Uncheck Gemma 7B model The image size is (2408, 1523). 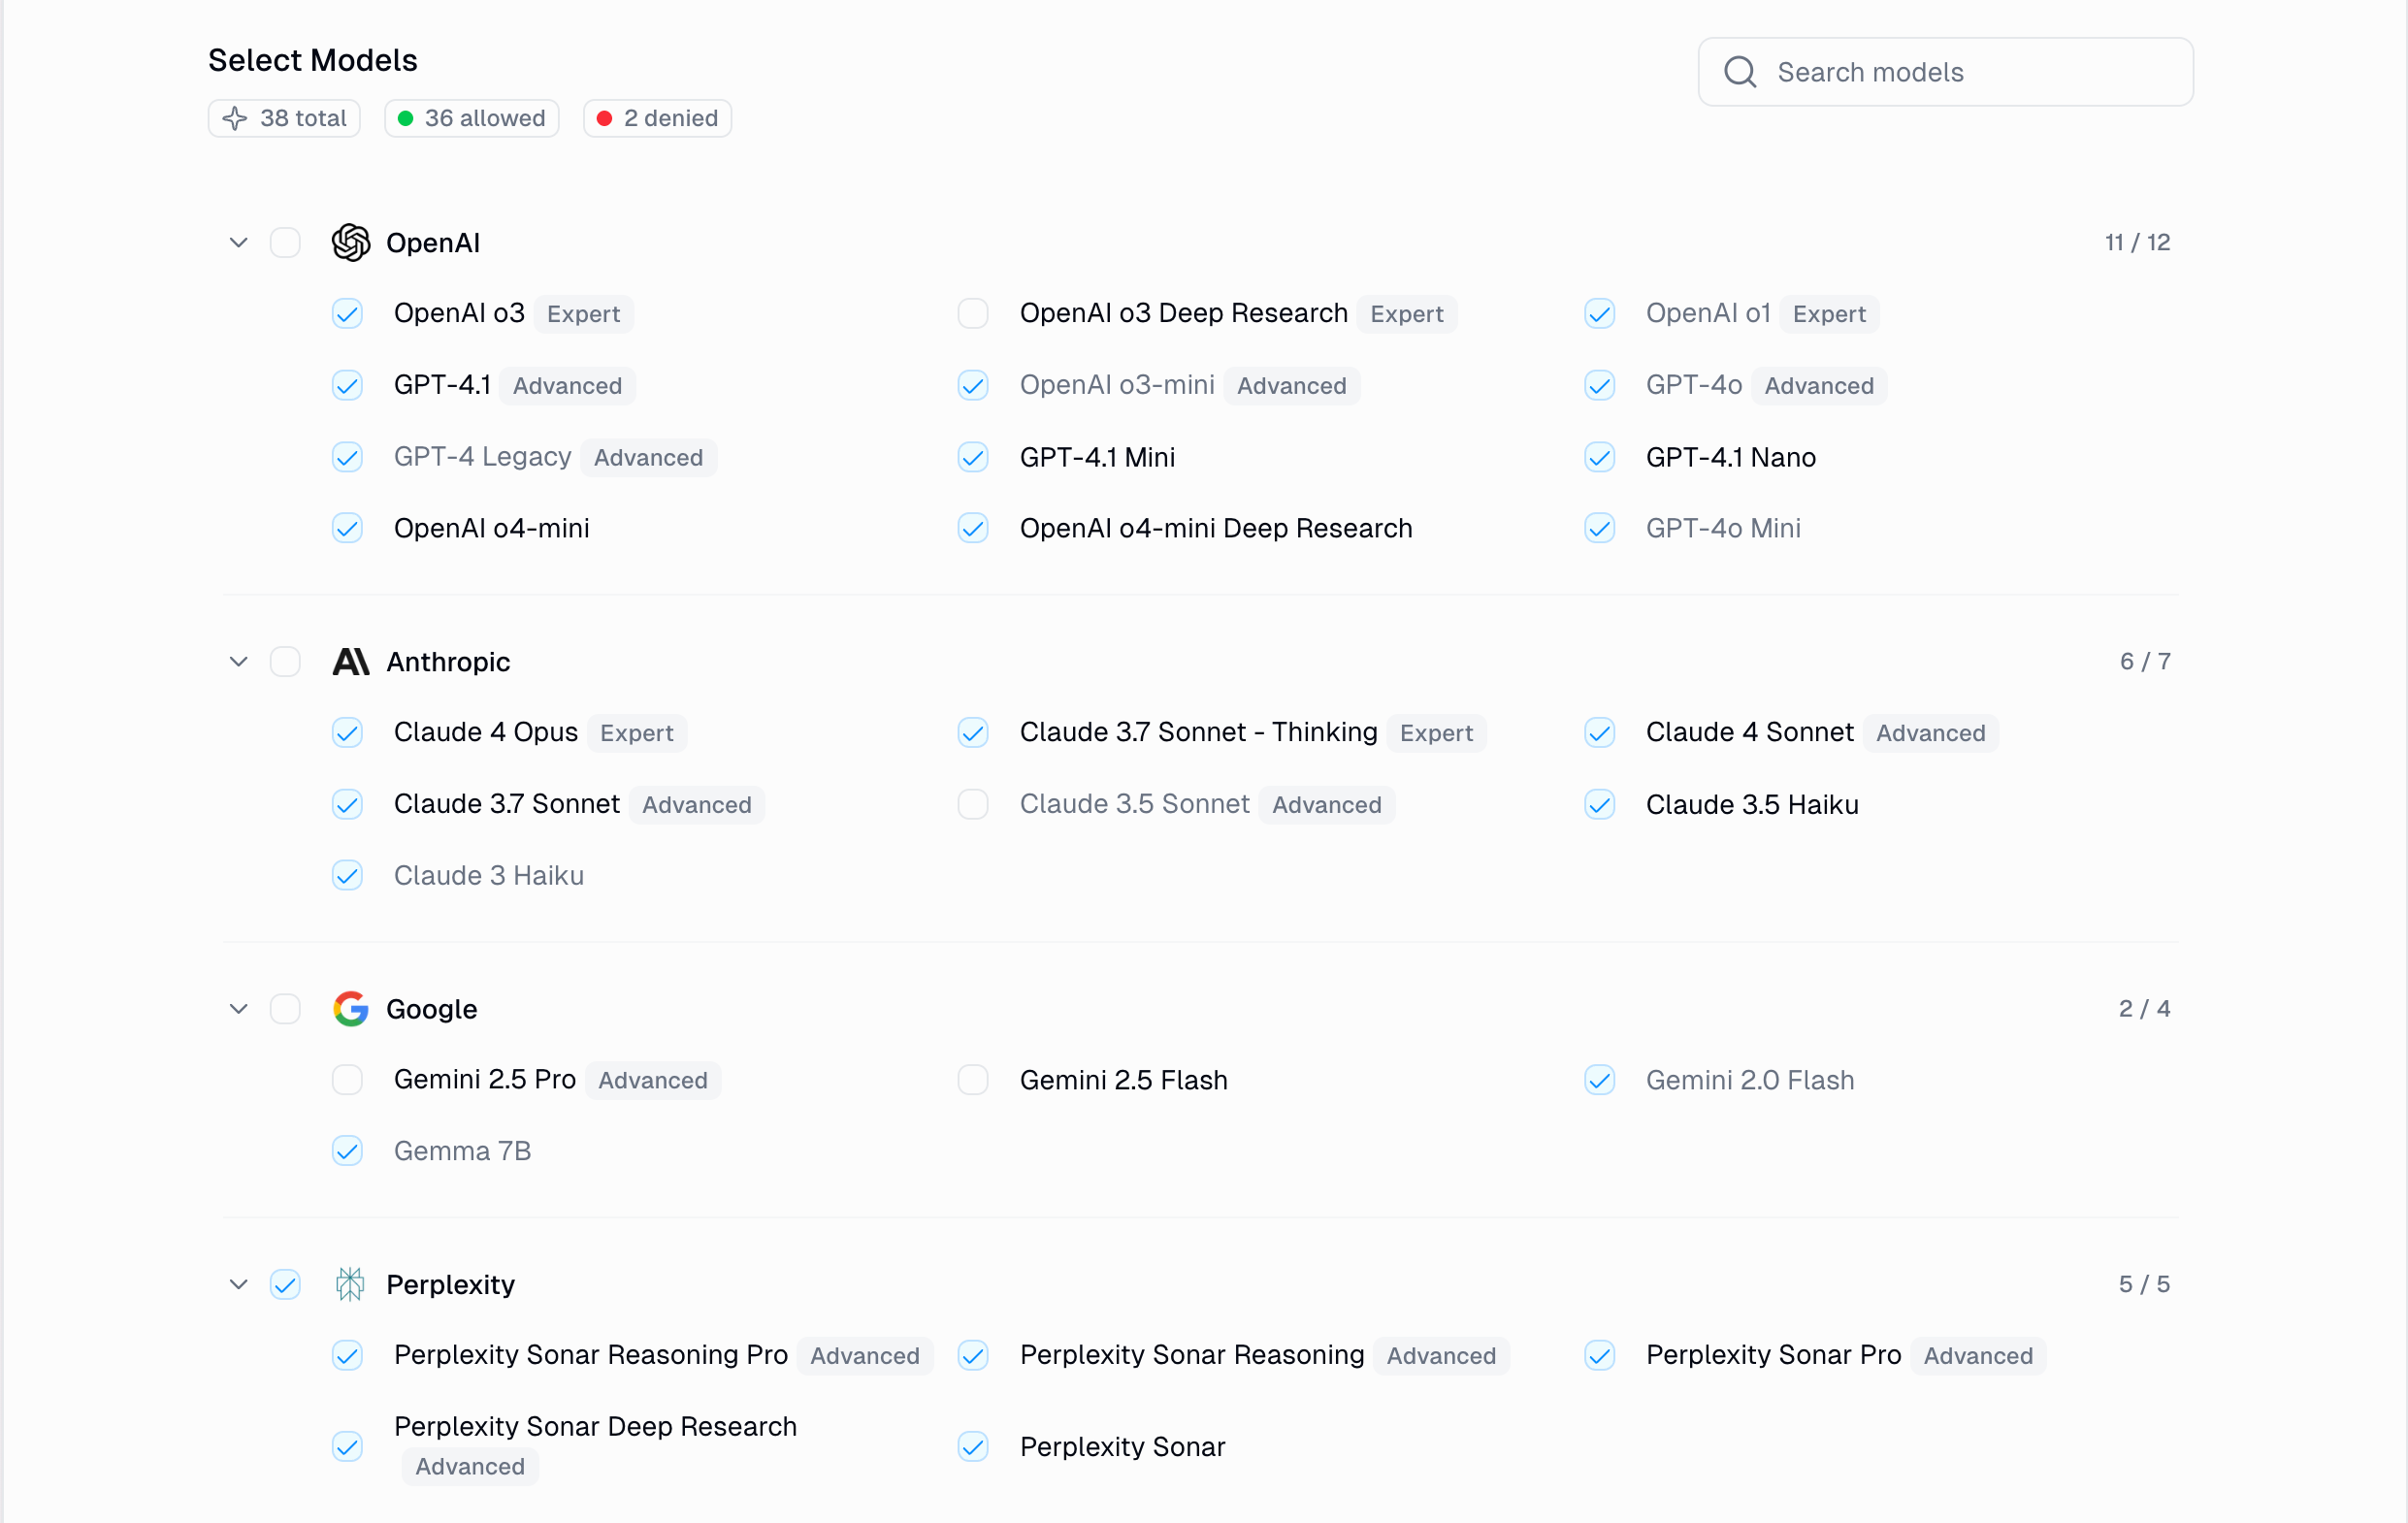[347, 1152]
